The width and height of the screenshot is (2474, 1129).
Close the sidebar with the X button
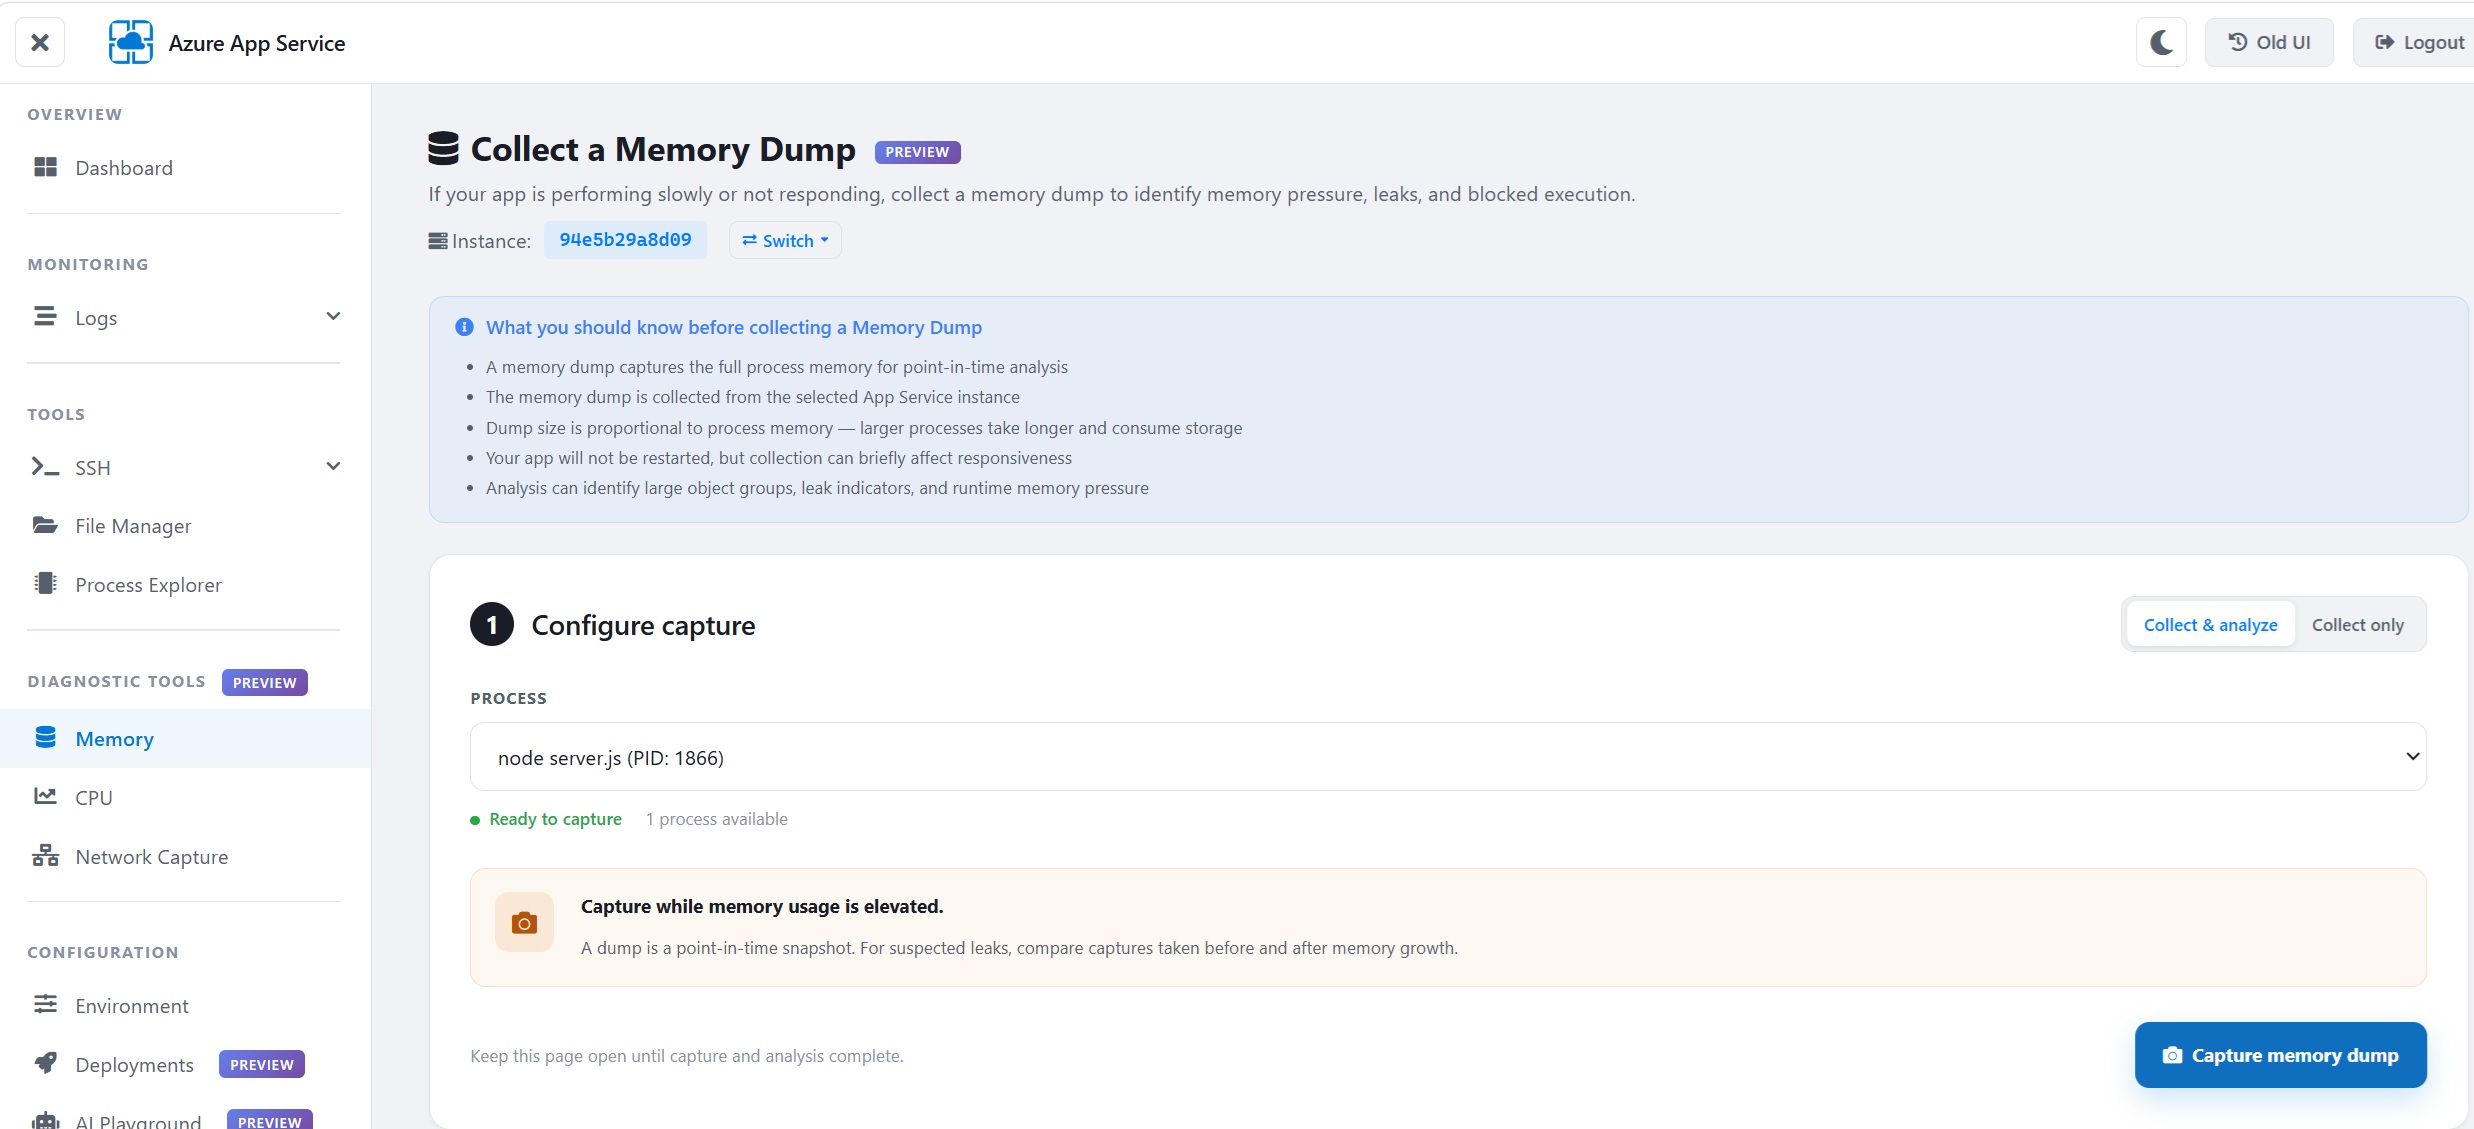tap(40, 42)
